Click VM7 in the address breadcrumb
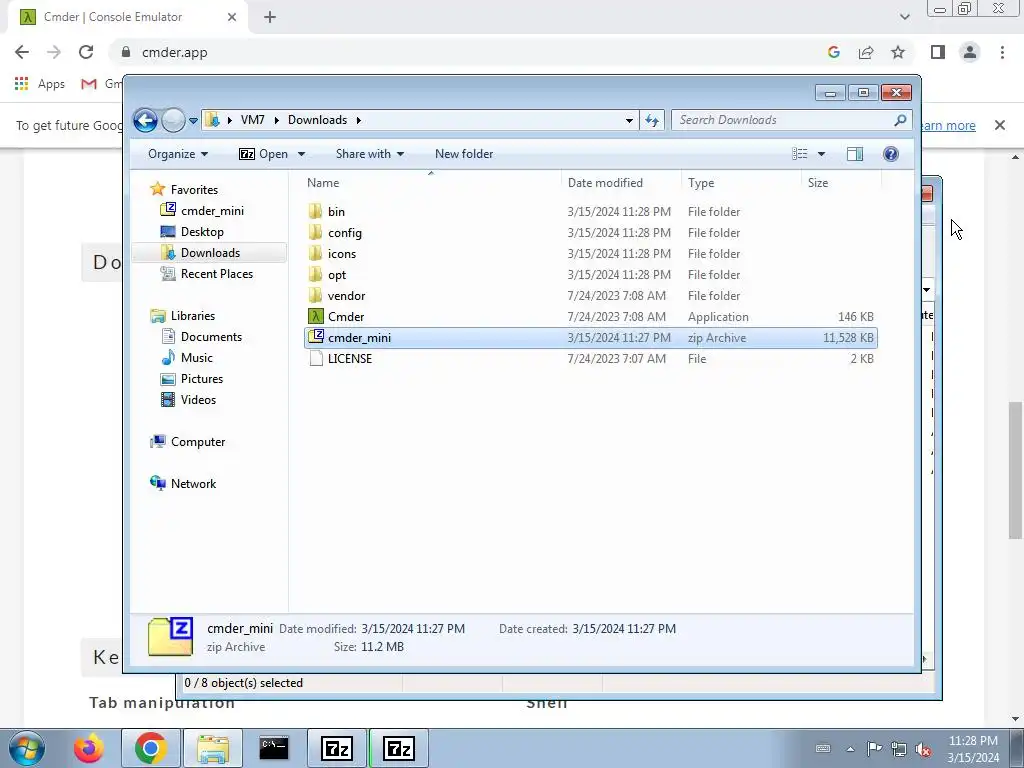The height and width of the screenshot is (768, 1024). (x=253, y=120)
